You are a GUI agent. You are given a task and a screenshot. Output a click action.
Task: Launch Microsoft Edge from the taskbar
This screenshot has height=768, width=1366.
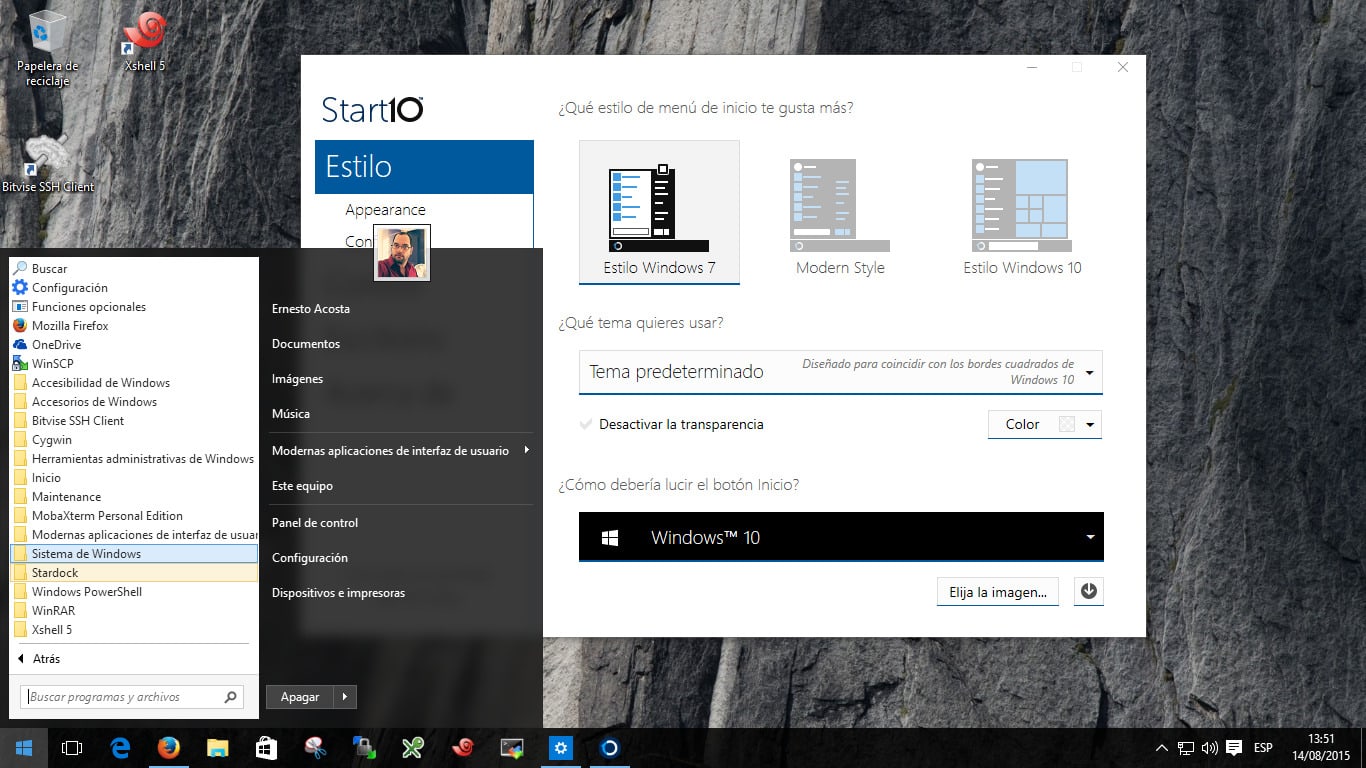click(120, 747)
